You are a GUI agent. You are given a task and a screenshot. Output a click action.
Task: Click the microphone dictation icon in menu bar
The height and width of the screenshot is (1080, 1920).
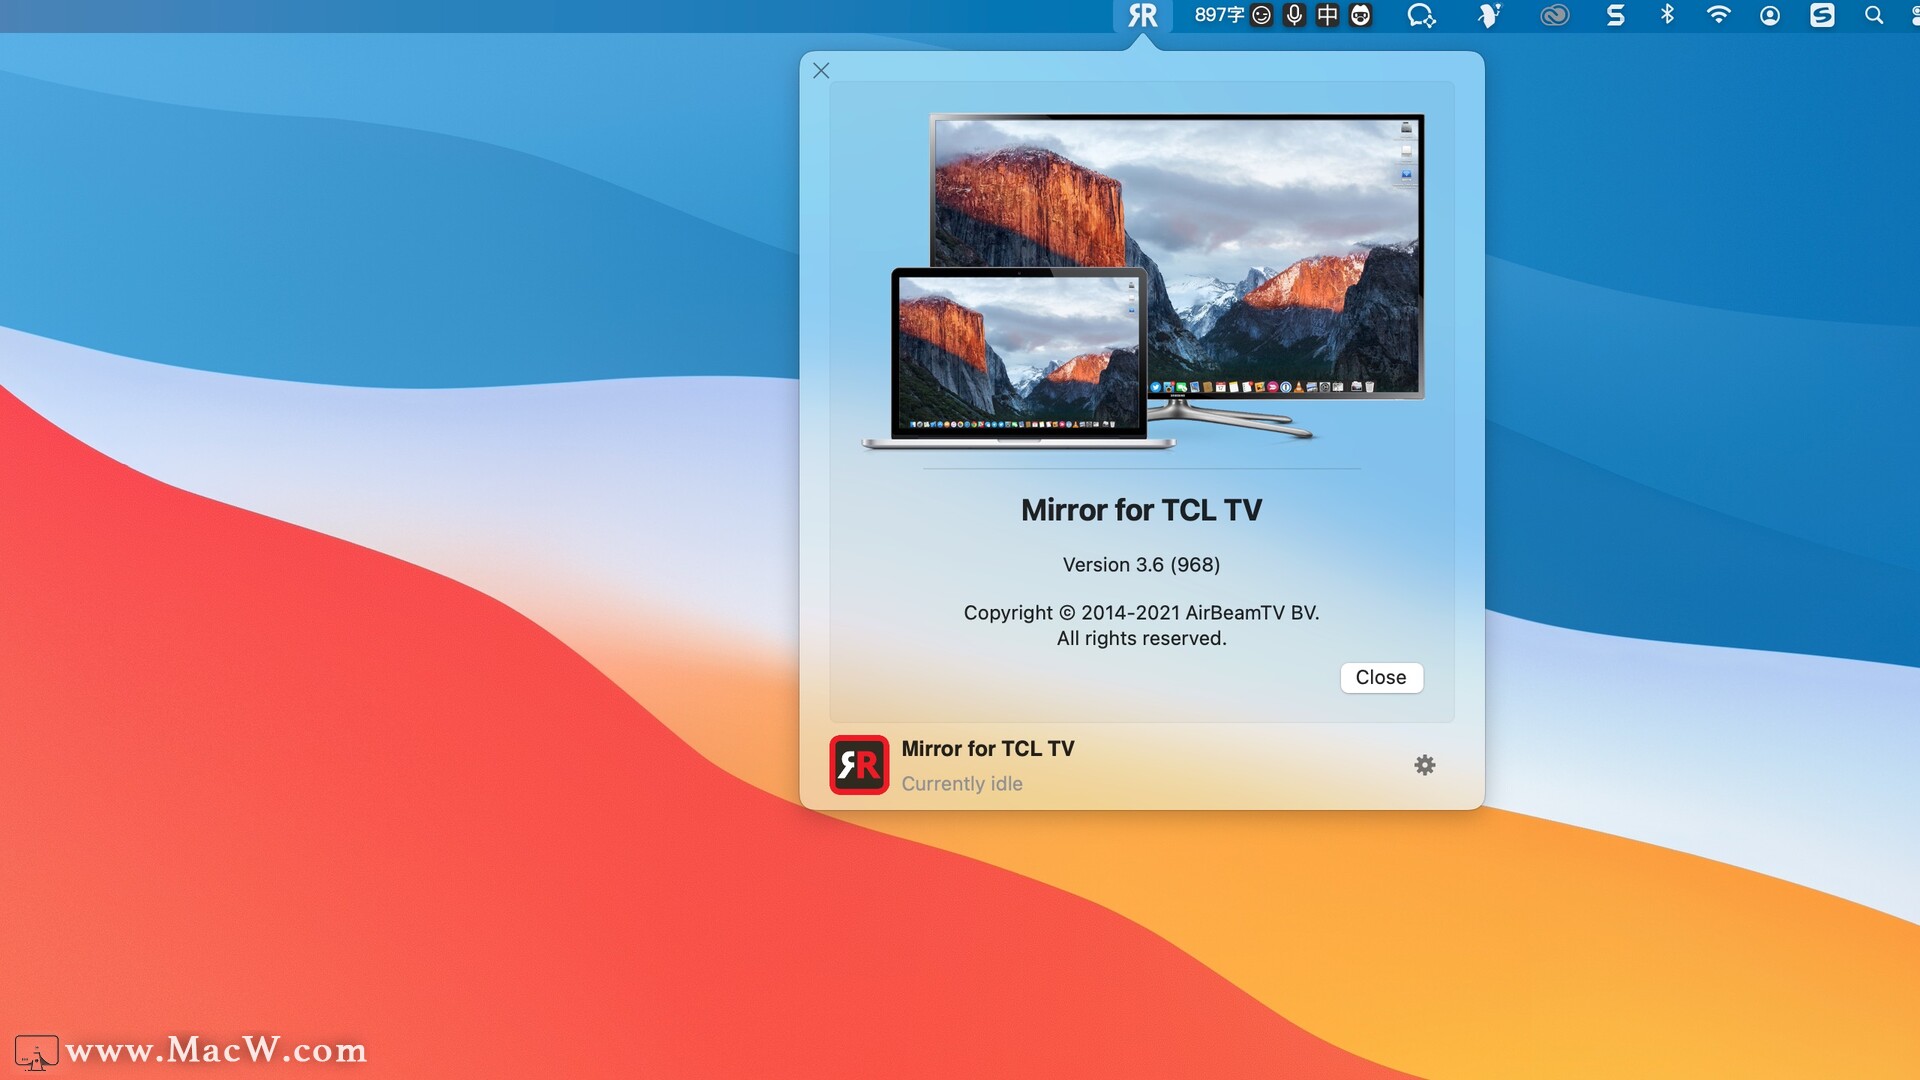point(1295,15)
